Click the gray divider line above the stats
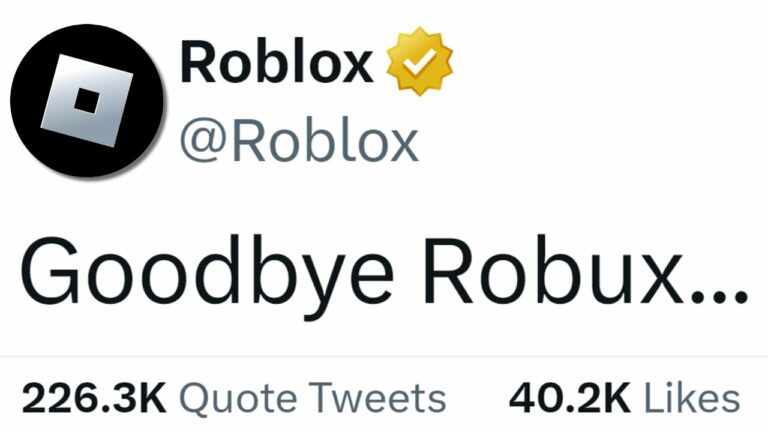The image size is (768, 432). [x=384, y=356]
